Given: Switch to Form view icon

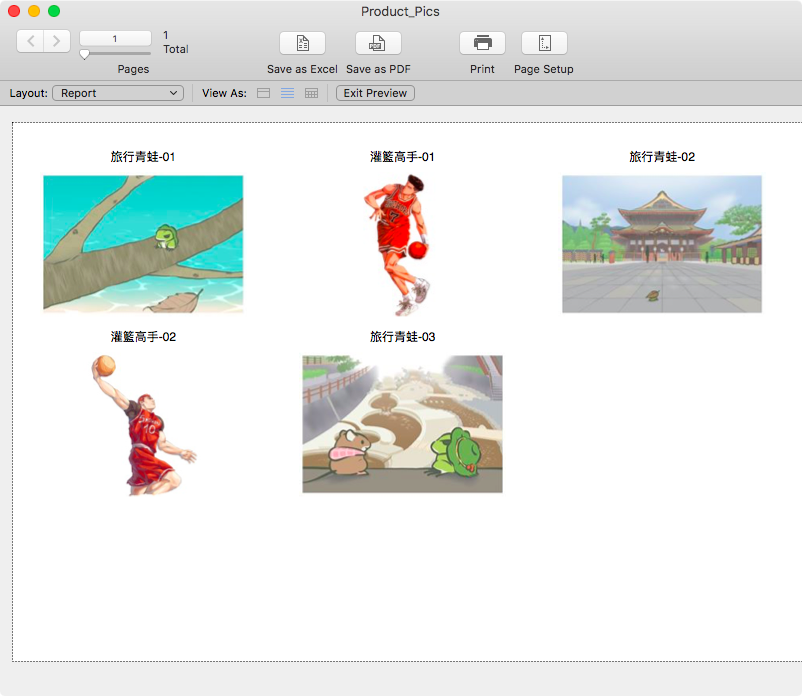Looking at the screenshot, I should [x=263, y=93].
